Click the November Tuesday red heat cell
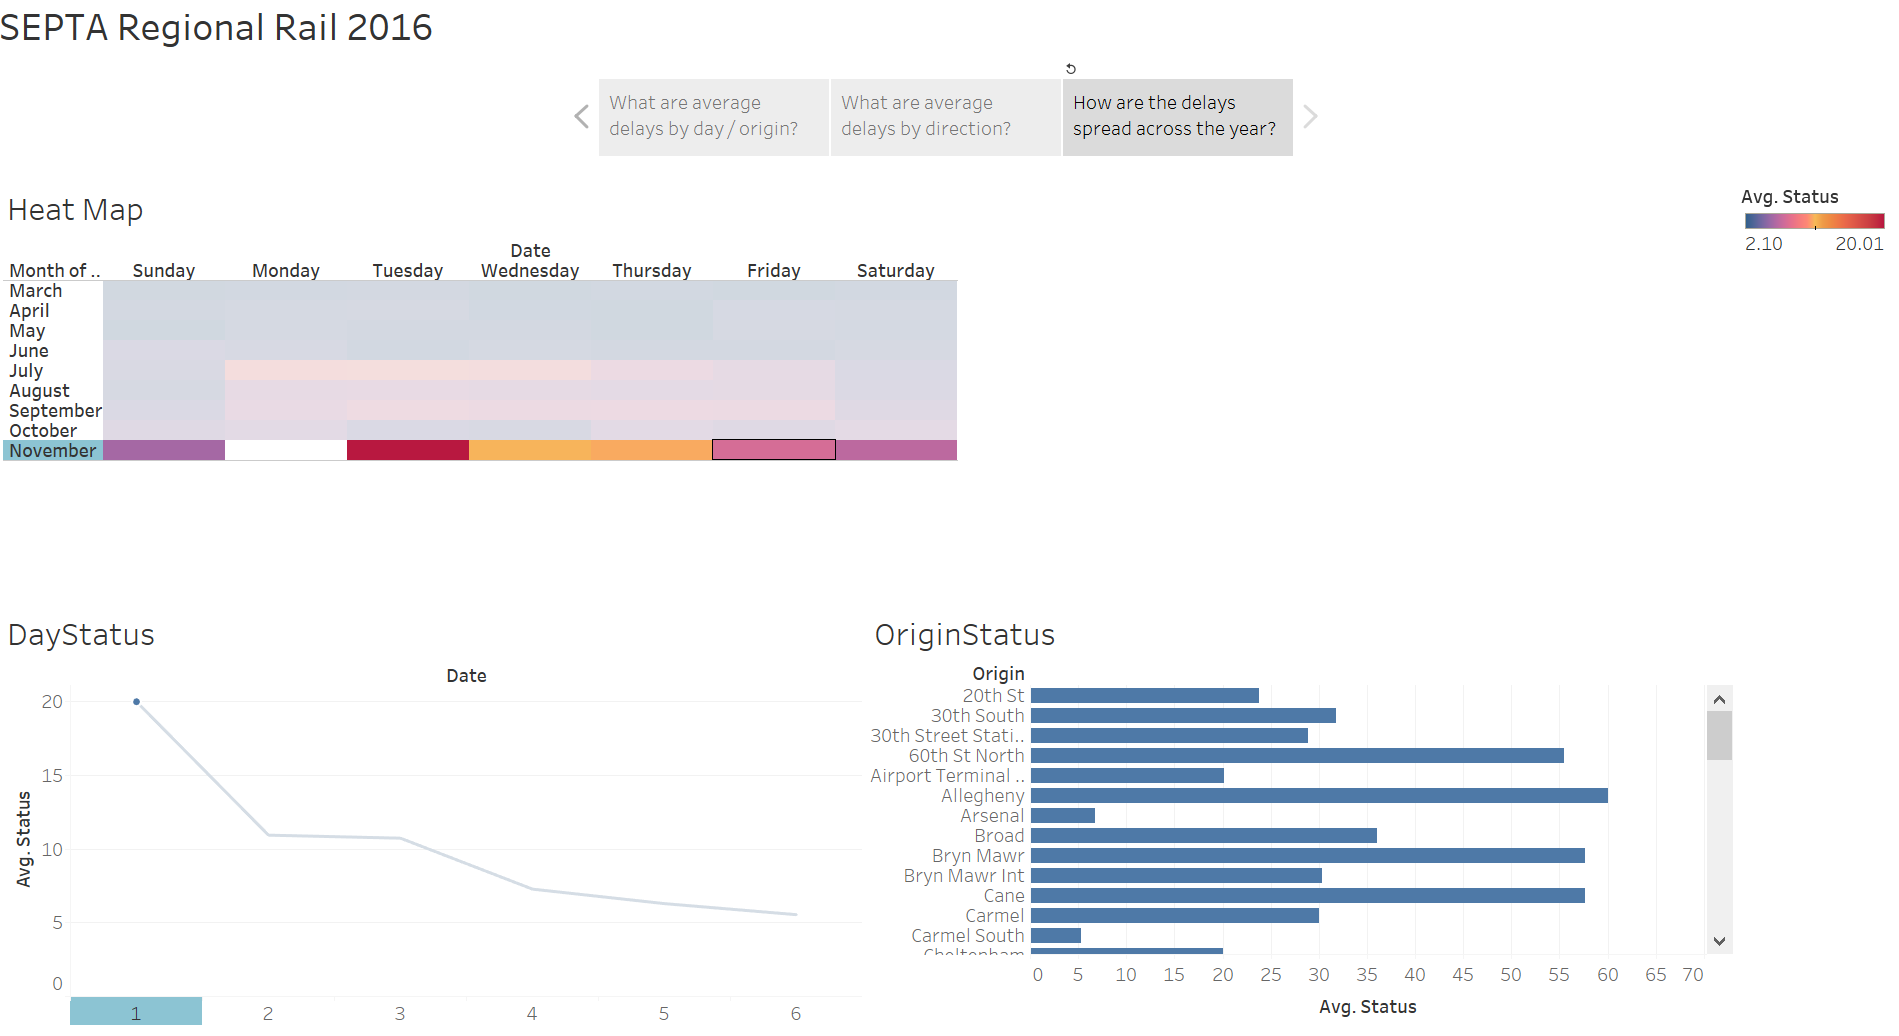The image size is (1899, 1036). (x=407, y=451)
